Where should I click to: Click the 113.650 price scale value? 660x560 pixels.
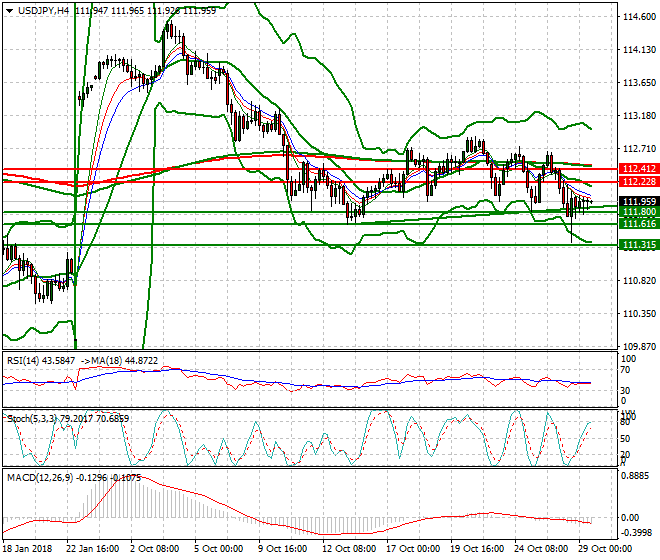[x=639, y=83]
